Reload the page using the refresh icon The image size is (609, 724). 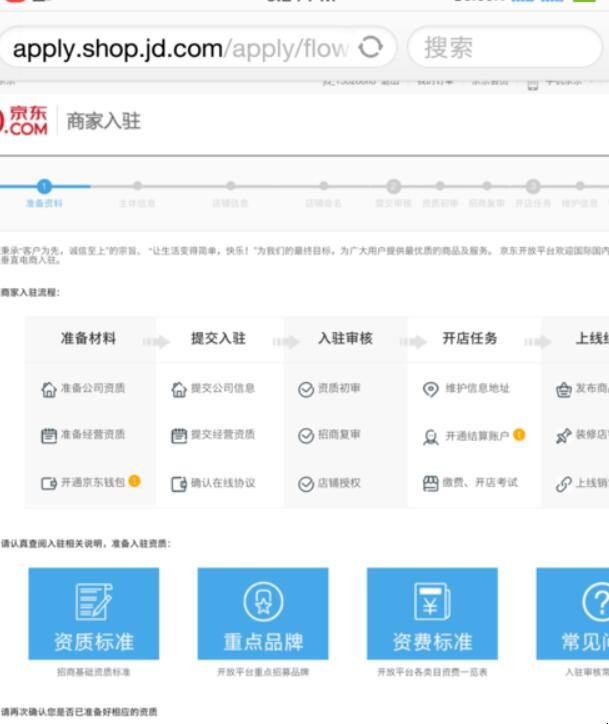click(371, 47)
